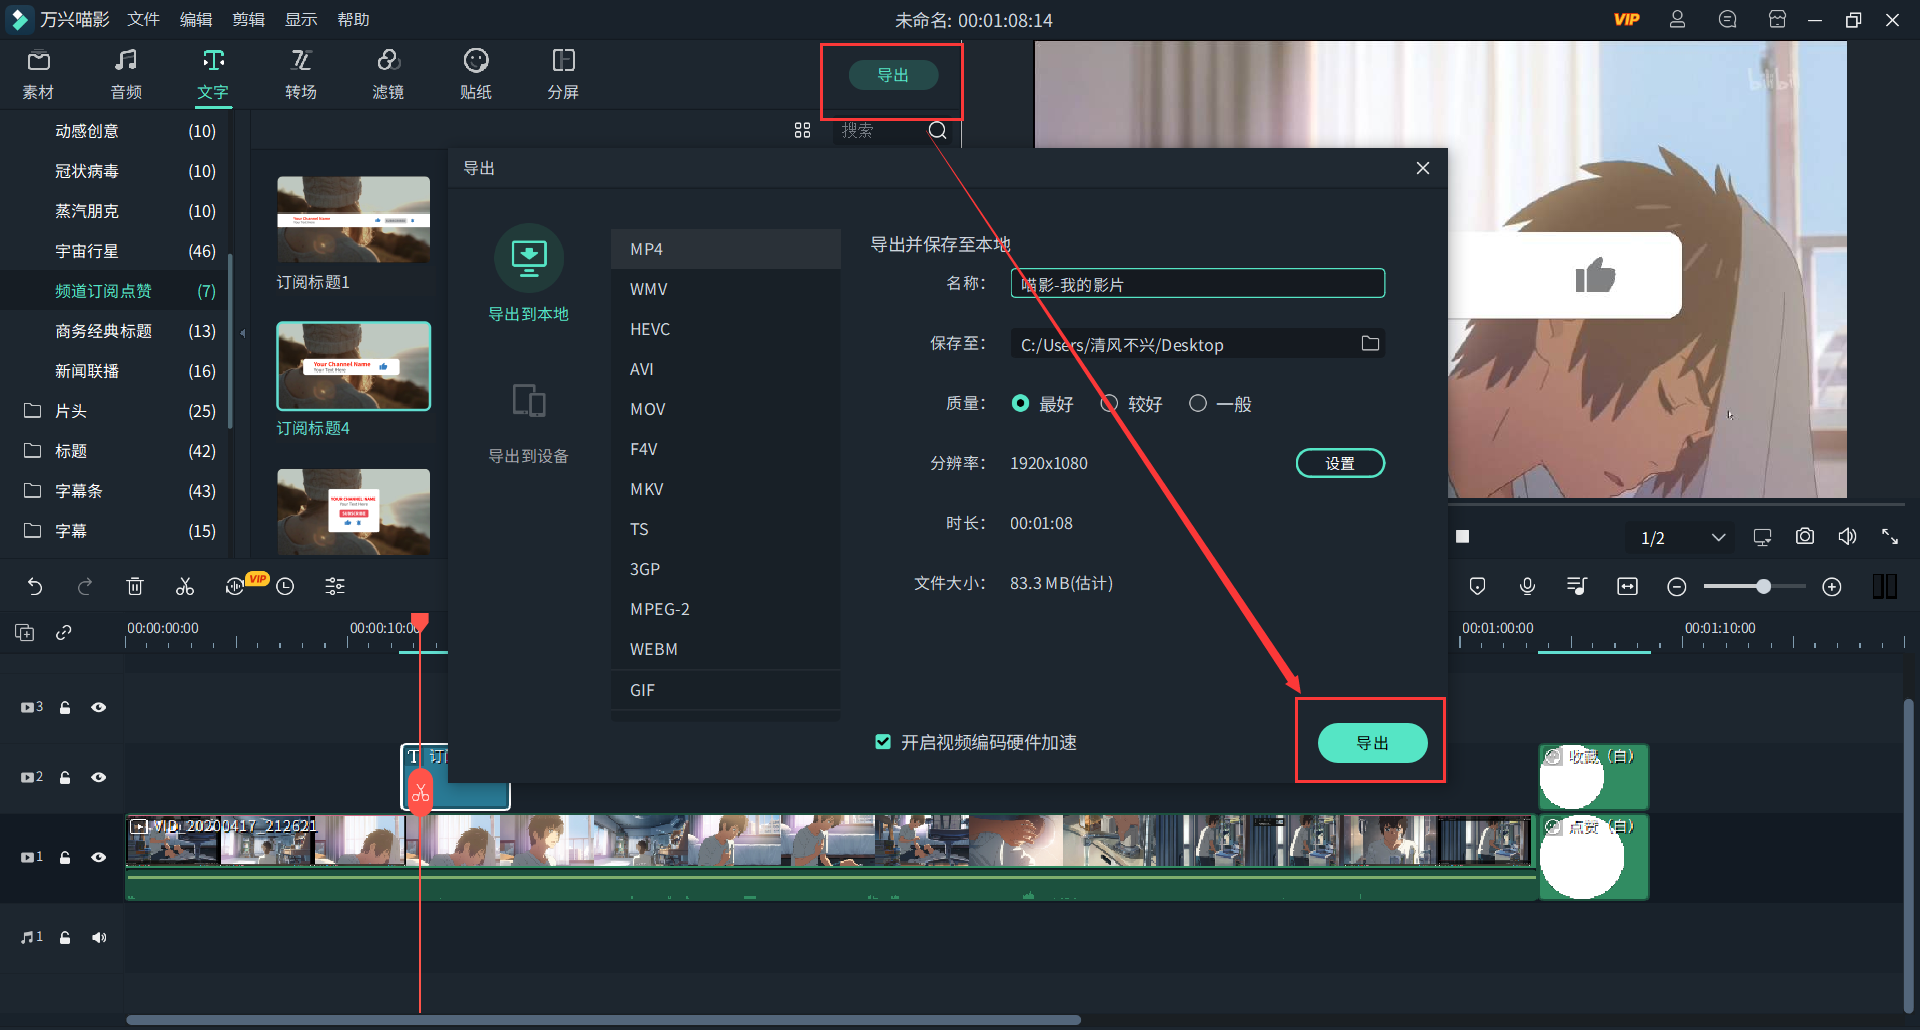Expand the 片头 folder in the sidebar
This screenshot has height=1030, width=1920.
click(71, 411)
